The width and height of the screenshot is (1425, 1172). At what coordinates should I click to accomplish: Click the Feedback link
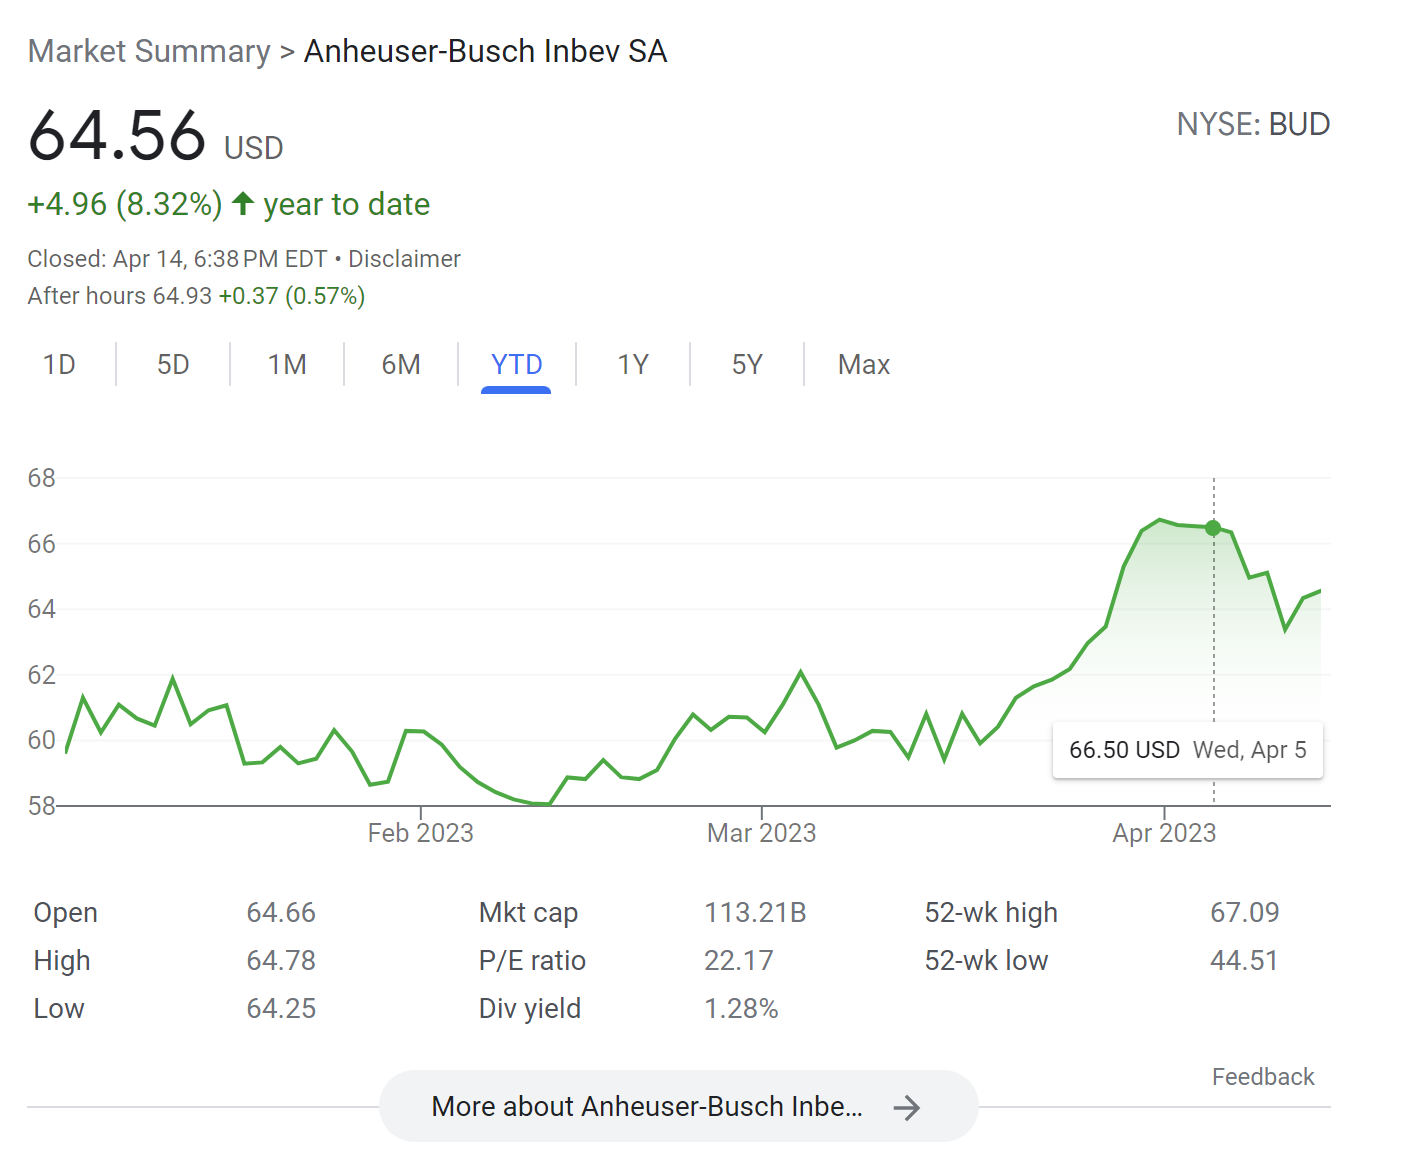pyautogui.click(x=1263, y=1077)
